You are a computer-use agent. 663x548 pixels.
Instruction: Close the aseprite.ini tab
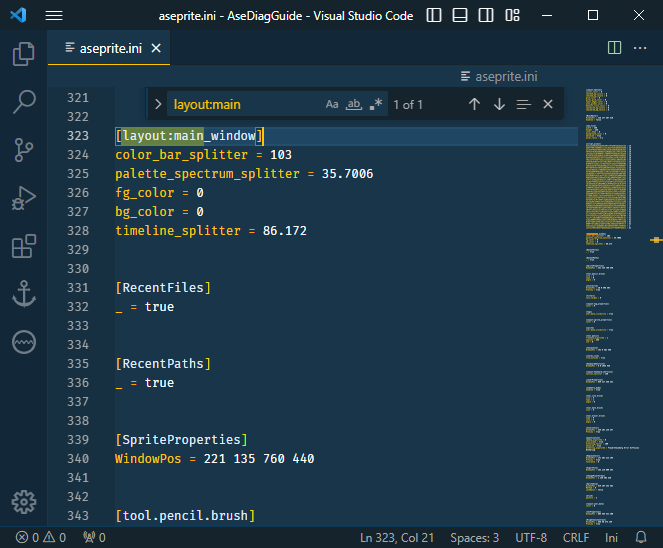click(156, 48)
